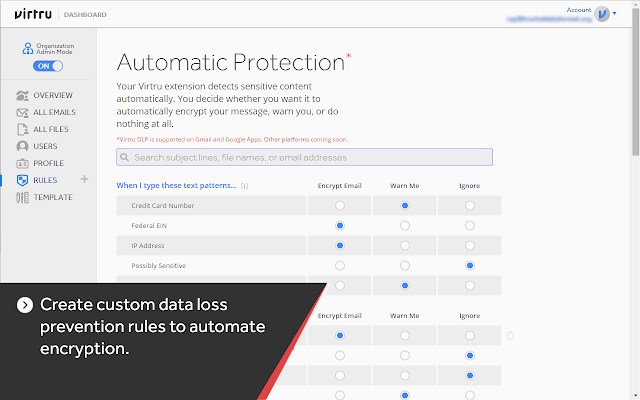
Task: Click the All Files document icon
Action: [x=23, y=129]
